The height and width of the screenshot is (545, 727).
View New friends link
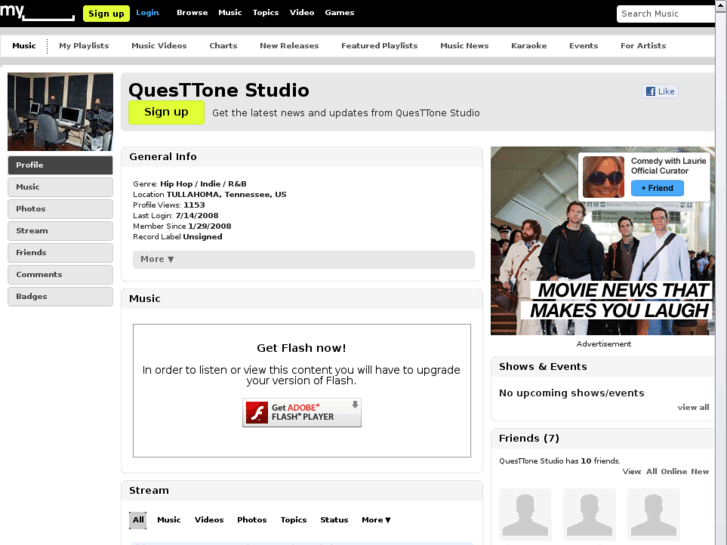coord(700,471)
